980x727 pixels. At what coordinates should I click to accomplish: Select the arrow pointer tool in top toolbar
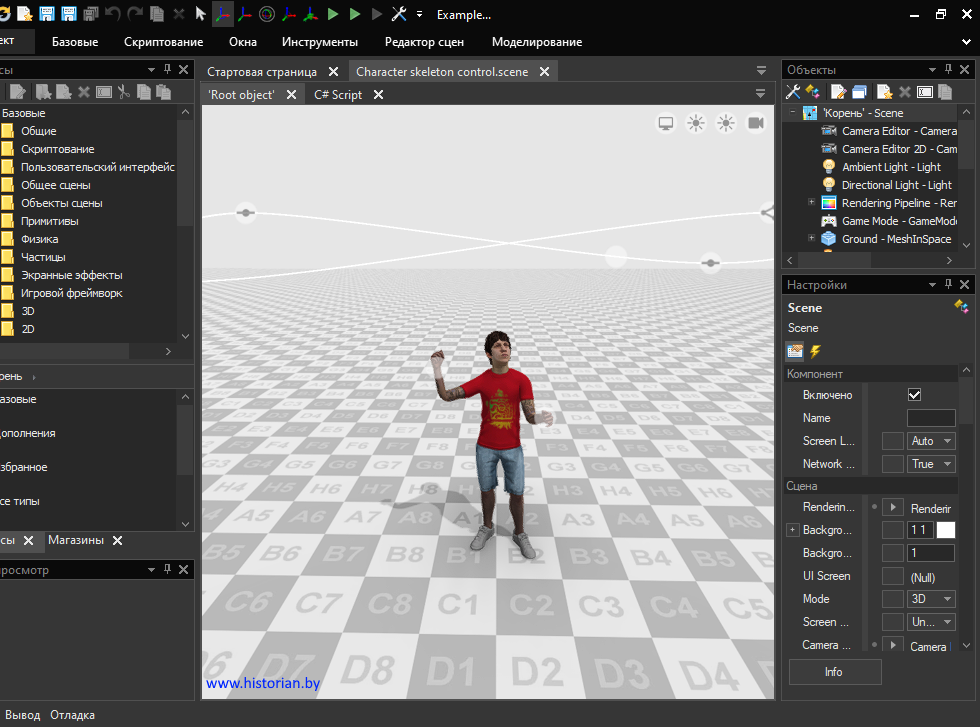tap(201, 14)
